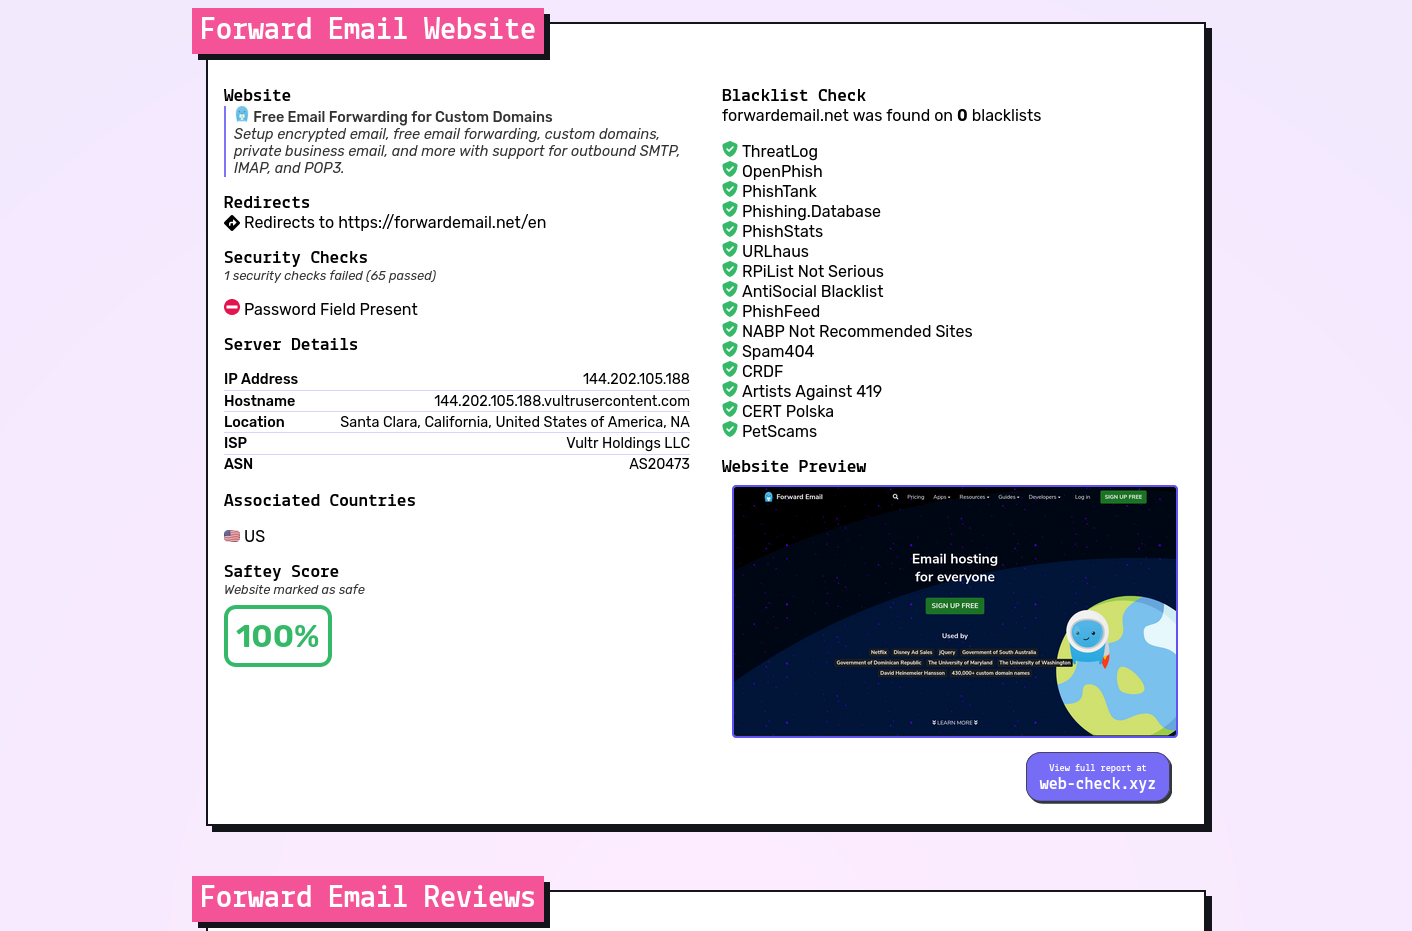Click '1 security checks failed (65 passed)'

pyautogui.click(x=330, y=276)
